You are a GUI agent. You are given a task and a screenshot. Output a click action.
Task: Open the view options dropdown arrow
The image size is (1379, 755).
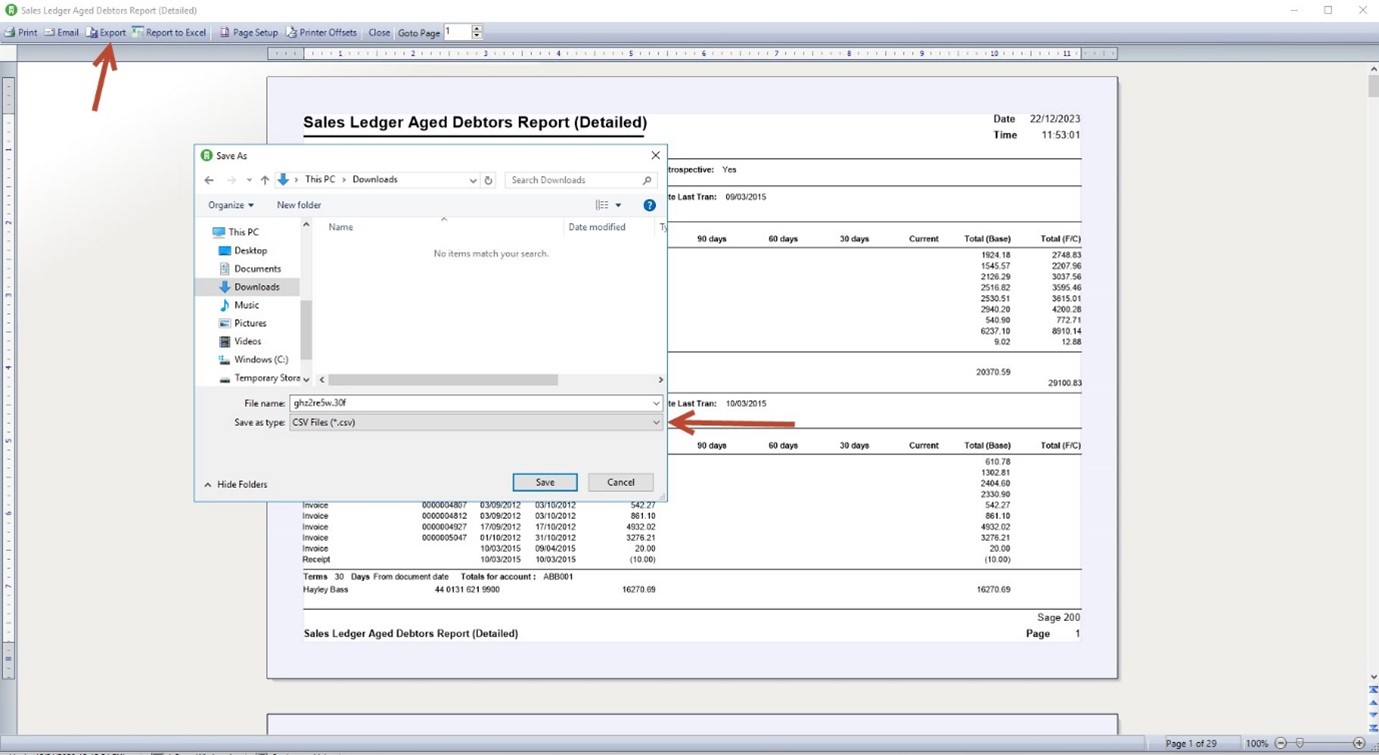pos(618,205)
